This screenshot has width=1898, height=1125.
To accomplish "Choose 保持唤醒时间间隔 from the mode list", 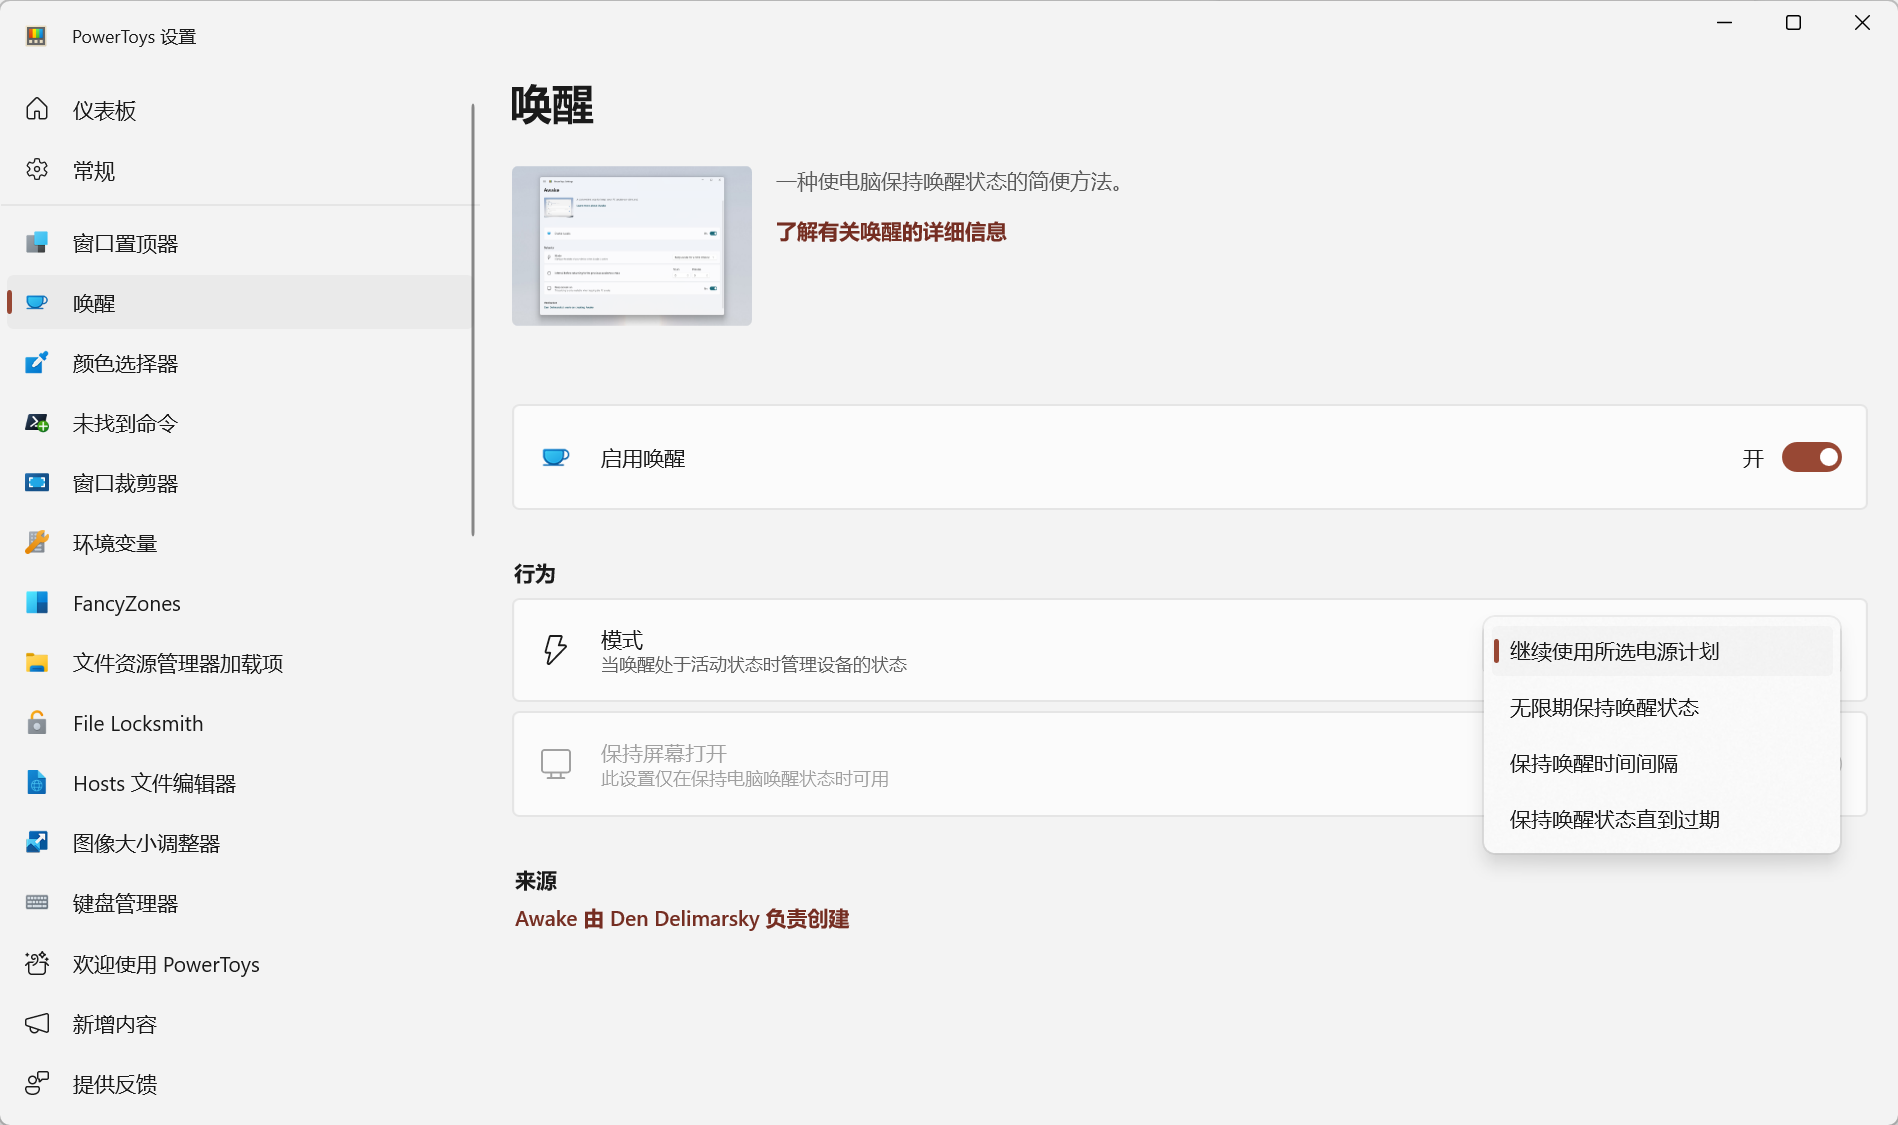I will (1662, 763).
